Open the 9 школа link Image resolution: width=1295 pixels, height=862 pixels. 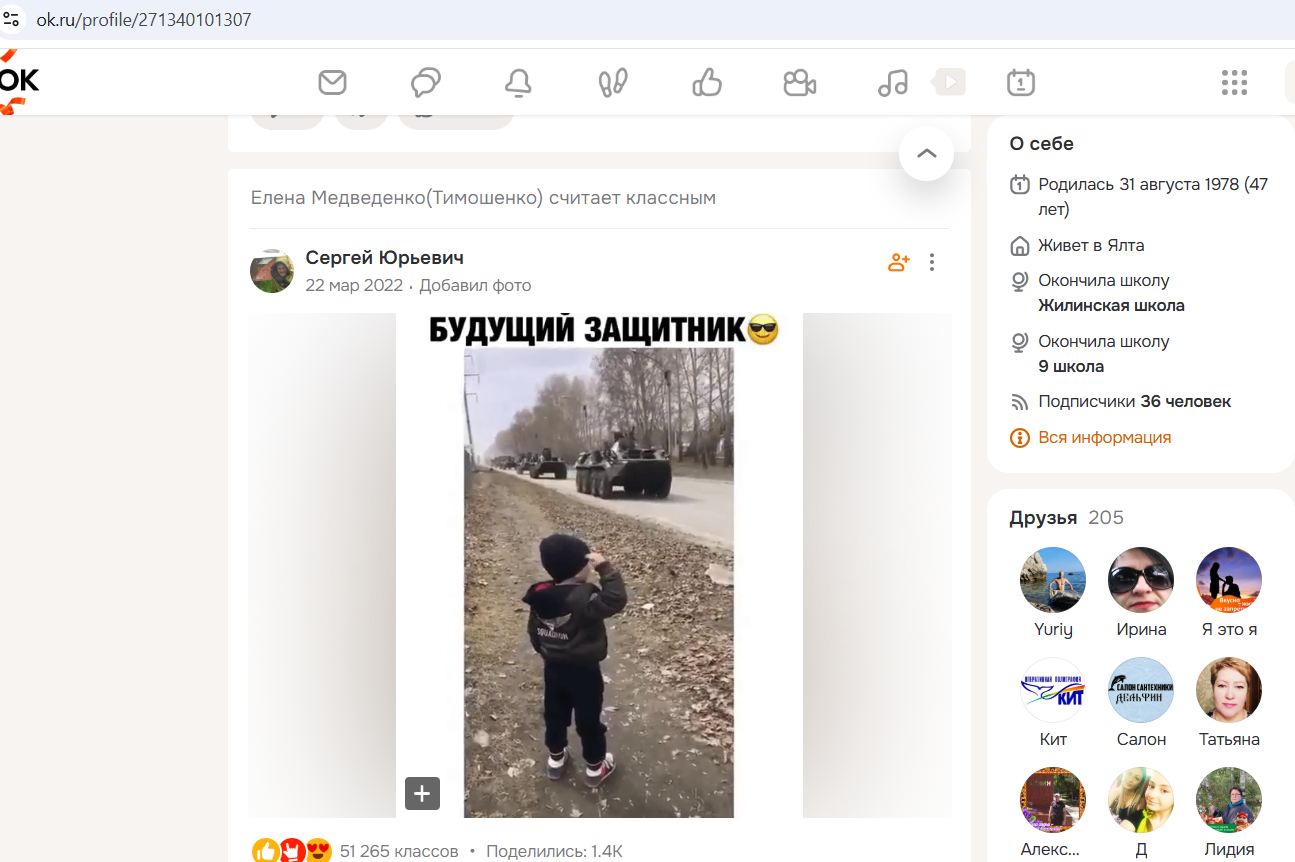tap(1071, 366)
